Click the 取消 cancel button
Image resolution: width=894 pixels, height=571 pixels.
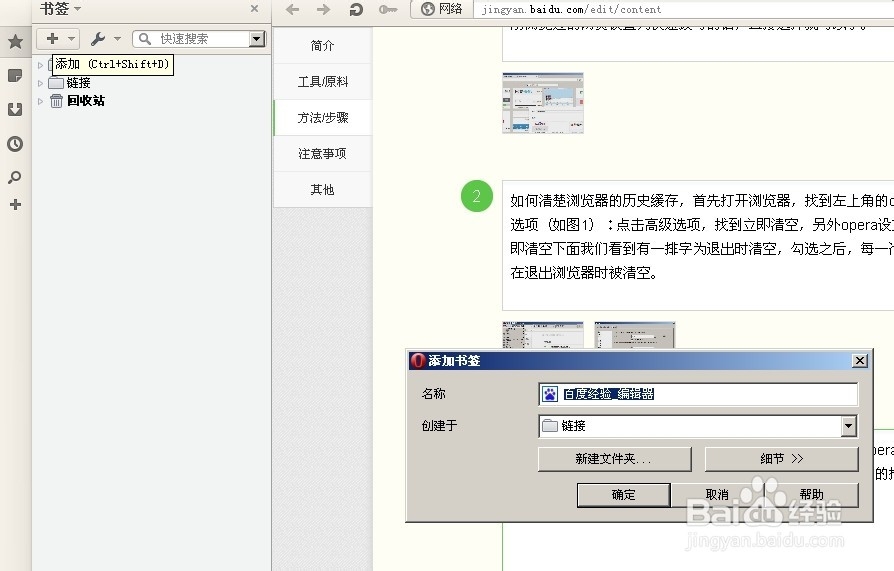pos(717,495)
